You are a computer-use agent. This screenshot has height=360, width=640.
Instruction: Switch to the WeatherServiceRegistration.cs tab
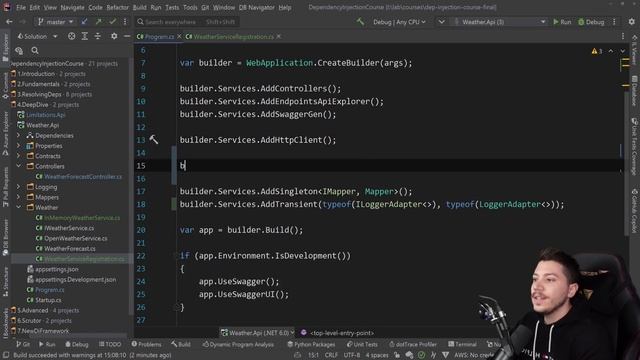(233, 37)
